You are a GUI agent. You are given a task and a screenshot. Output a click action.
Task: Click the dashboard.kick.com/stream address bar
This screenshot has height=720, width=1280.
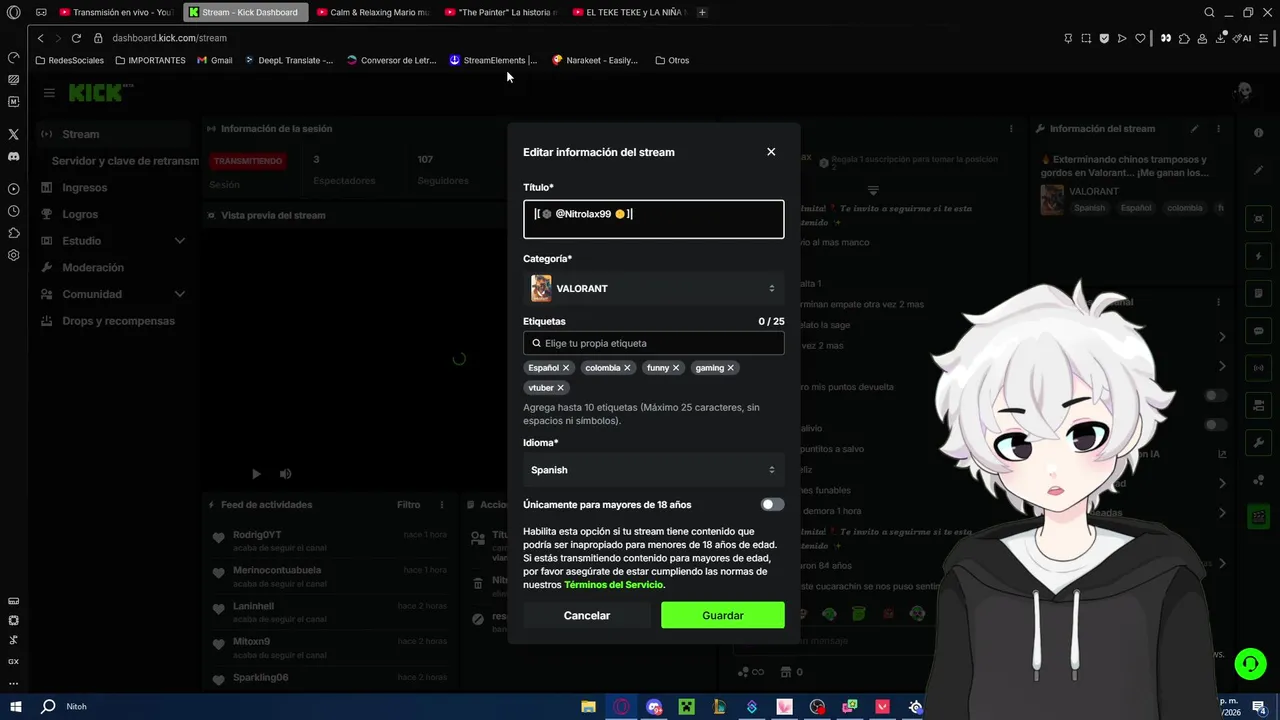pyautogui.click(x=170, y=38)
